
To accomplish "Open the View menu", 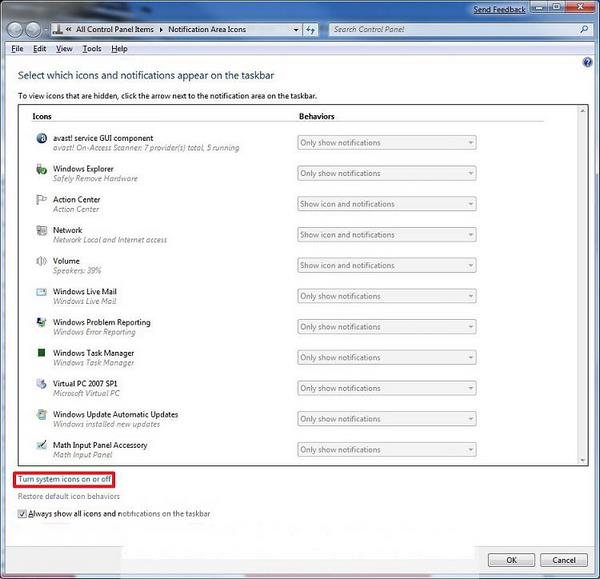I will (x=64, y=49).
